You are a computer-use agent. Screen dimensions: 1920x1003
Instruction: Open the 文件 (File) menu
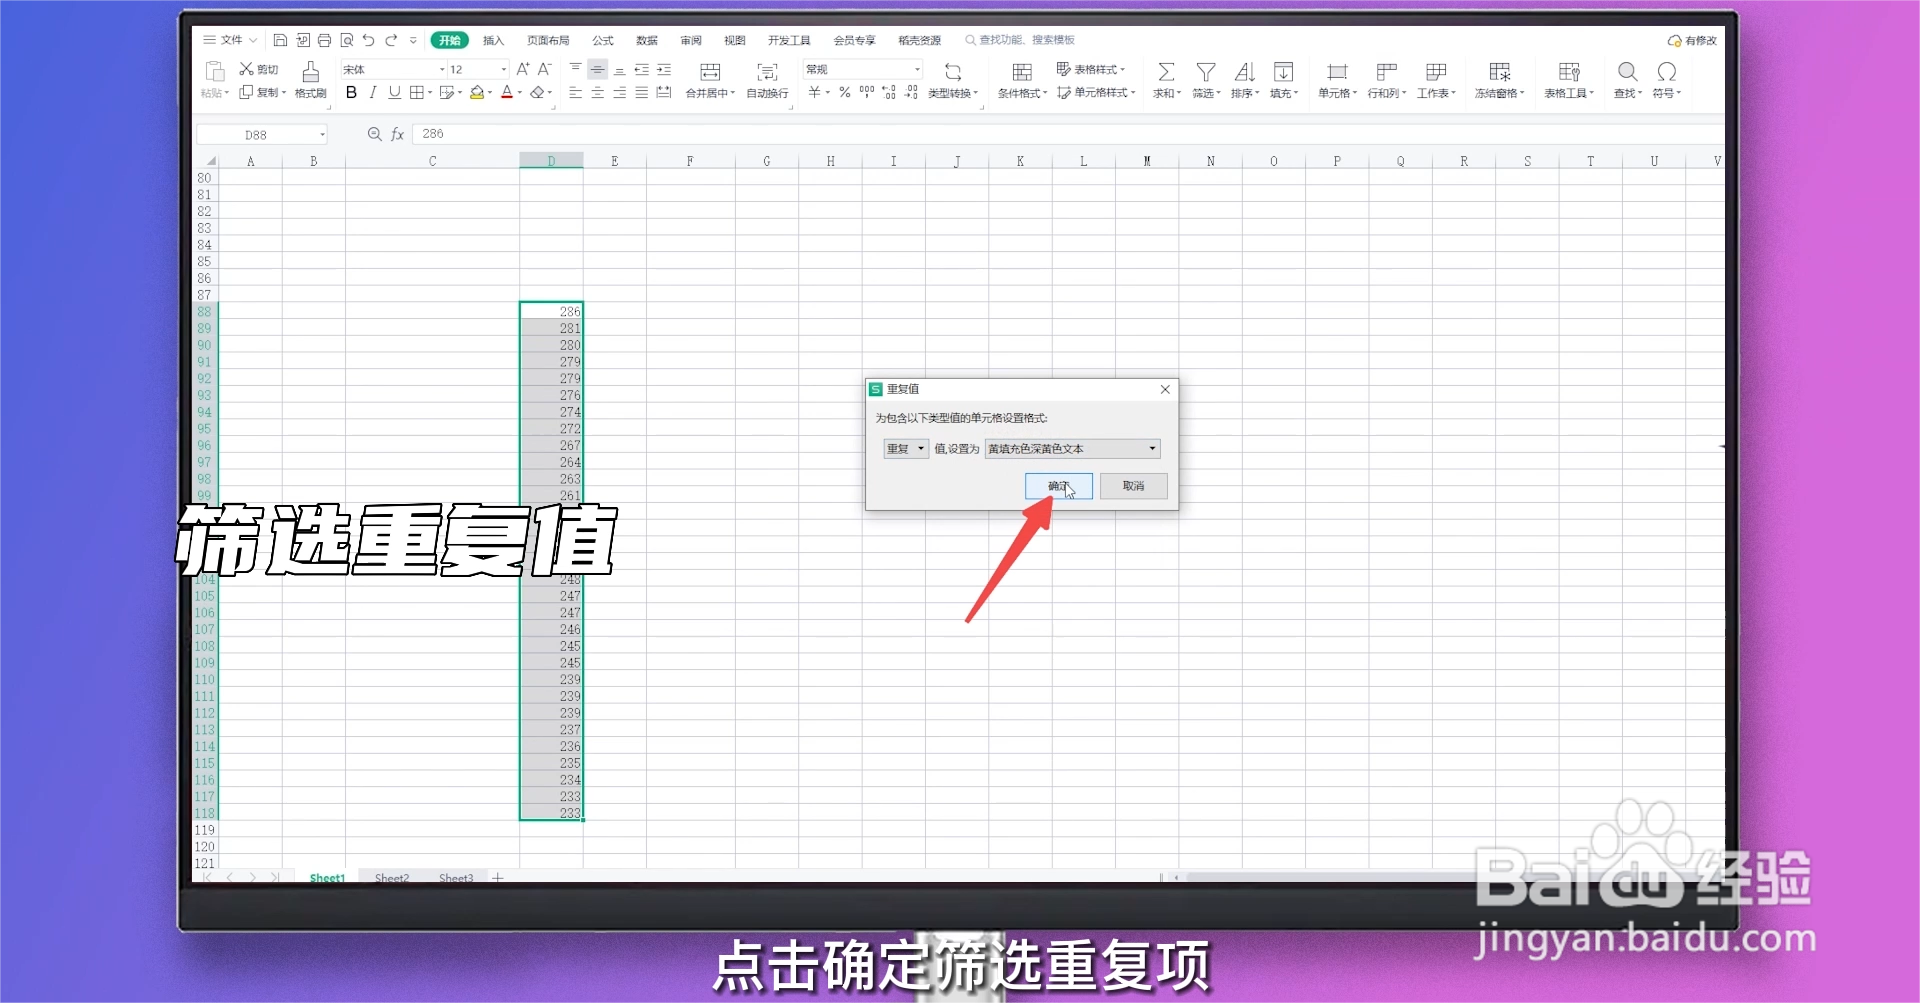(x=231, y=40)
